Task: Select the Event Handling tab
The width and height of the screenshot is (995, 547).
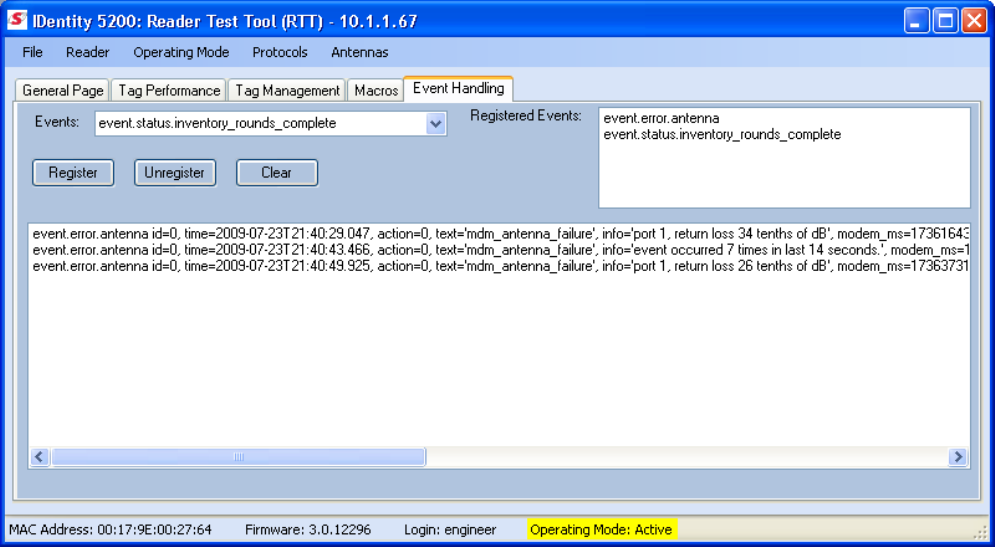Action: (x=458, y=88)
